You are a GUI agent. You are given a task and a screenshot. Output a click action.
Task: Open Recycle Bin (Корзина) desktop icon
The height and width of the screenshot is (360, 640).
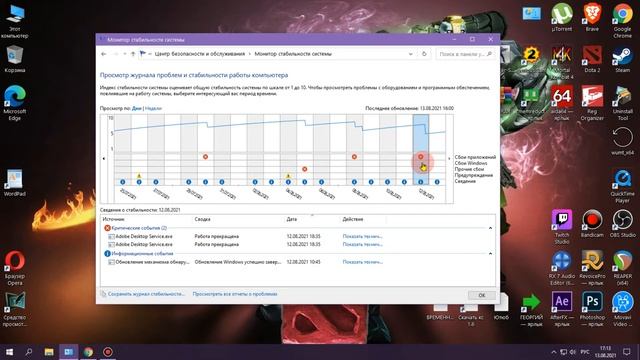[15, 59]
